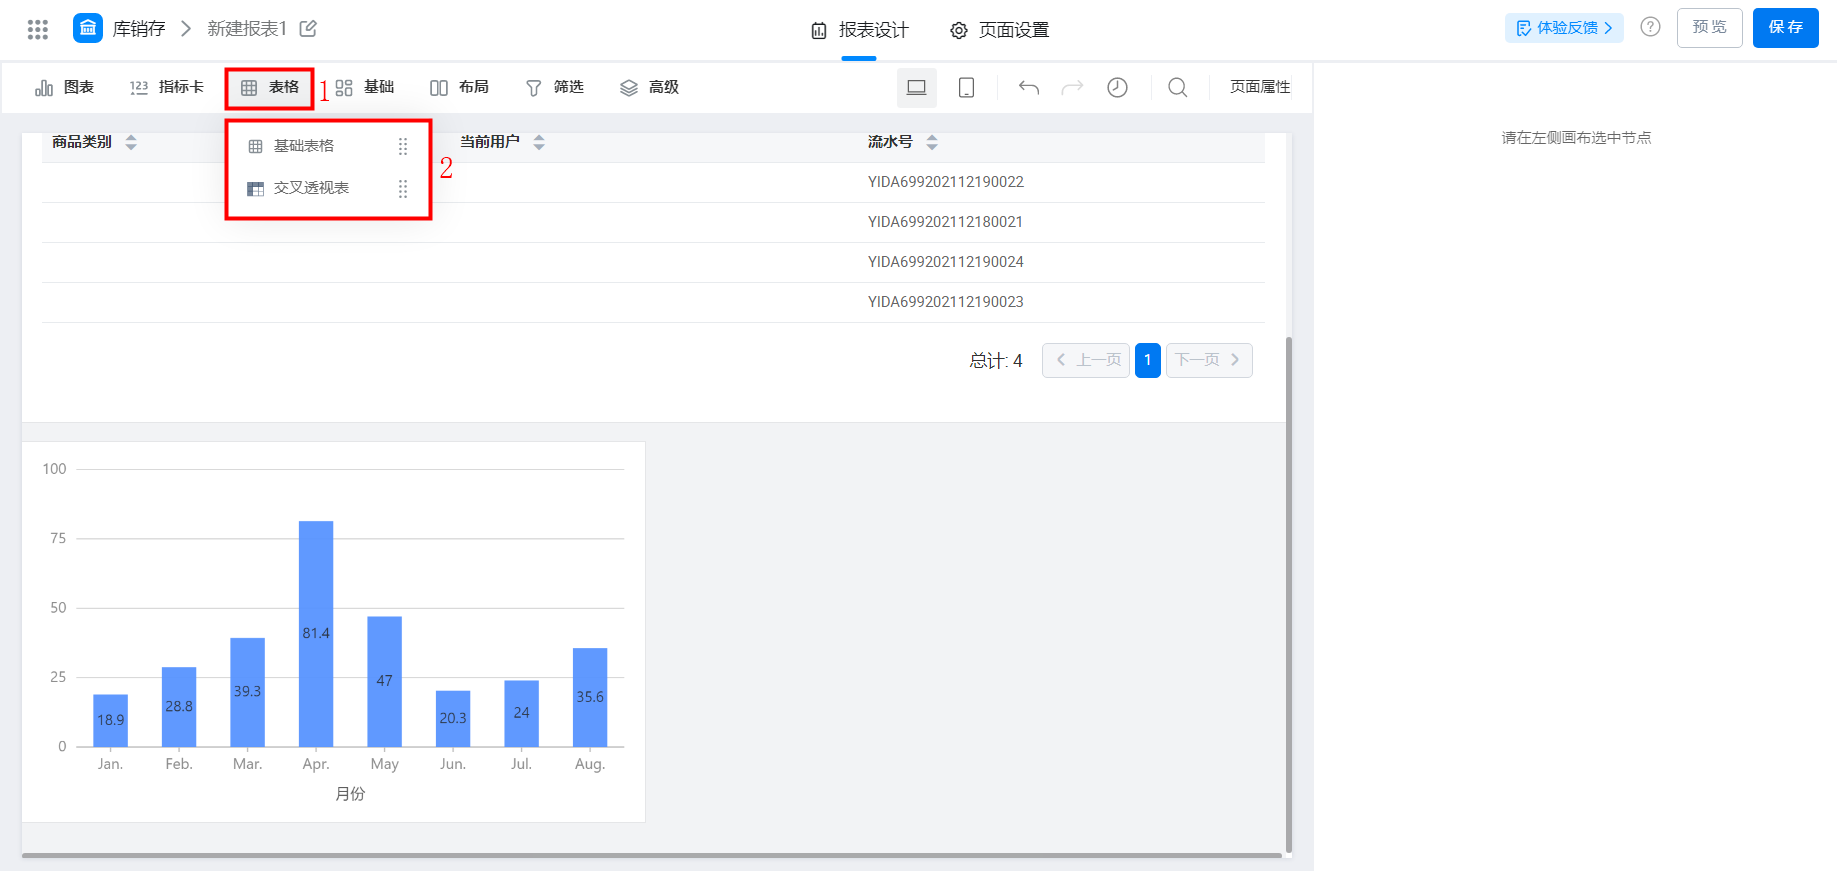
Task: Click the 保存 button
Action: pos(1785,27)
